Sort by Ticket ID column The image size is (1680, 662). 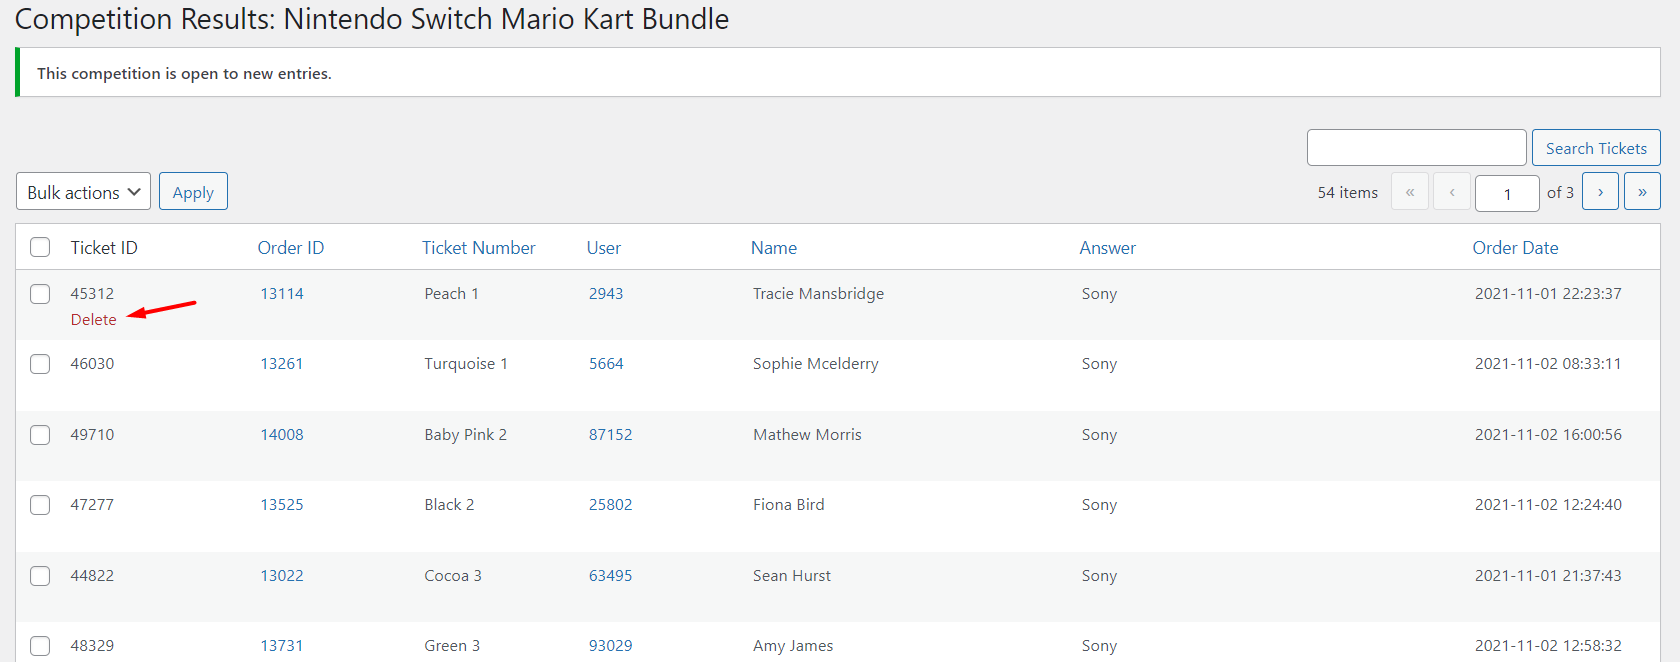pos(104,248)
